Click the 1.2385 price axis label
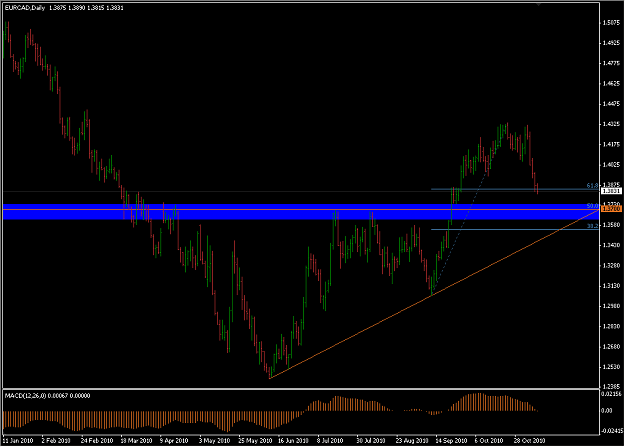Image resolution: width=625 pixels, height=447 pixels. (611, 386)
